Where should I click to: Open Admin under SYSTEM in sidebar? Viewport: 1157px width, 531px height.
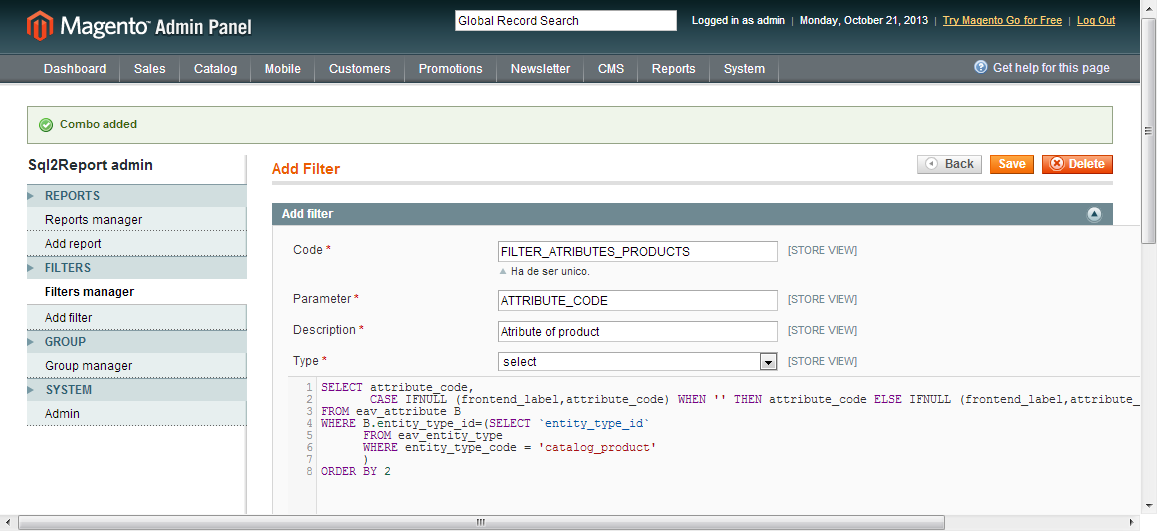(137, 414)
